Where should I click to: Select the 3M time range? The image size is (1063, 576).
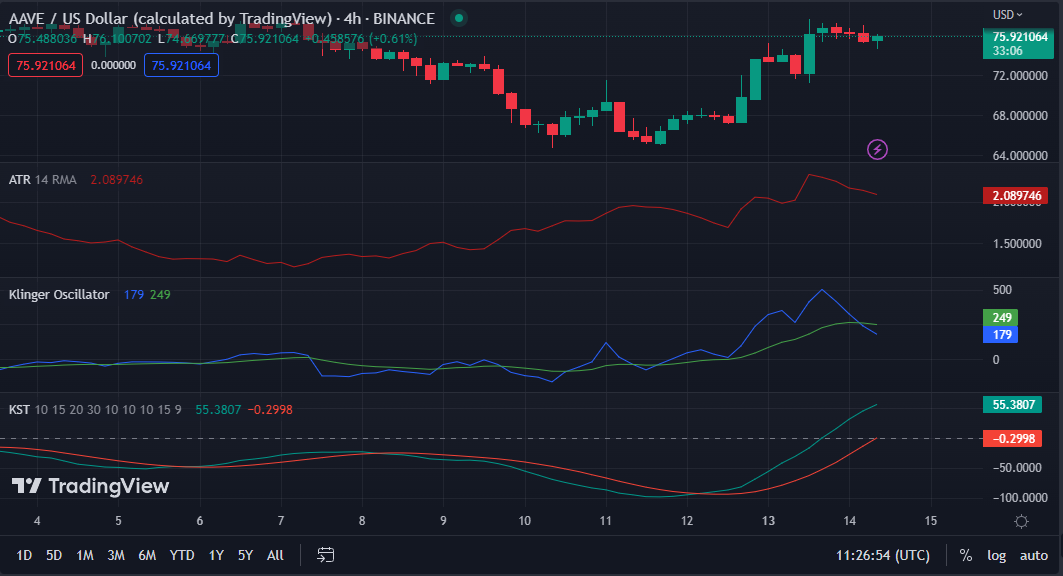coord(116,555)
